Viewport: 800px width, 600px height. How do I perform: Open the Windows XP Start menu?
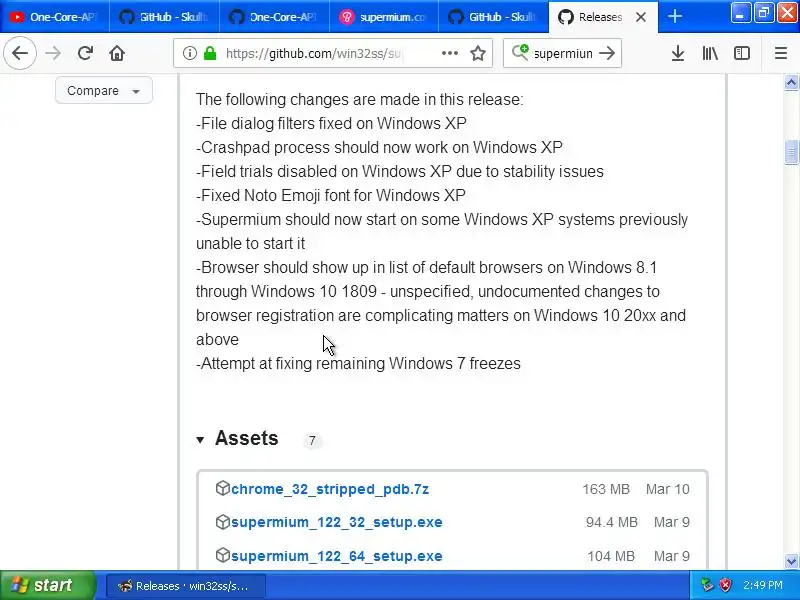[47, 585]
